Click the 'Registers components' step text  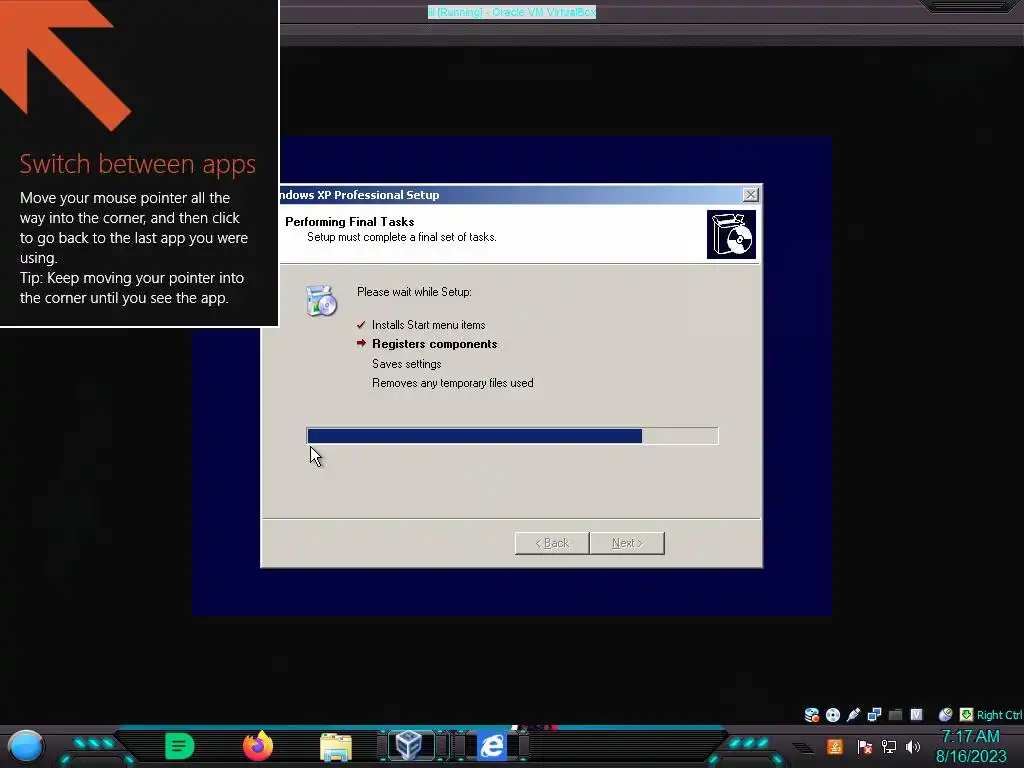click(434, 344)
